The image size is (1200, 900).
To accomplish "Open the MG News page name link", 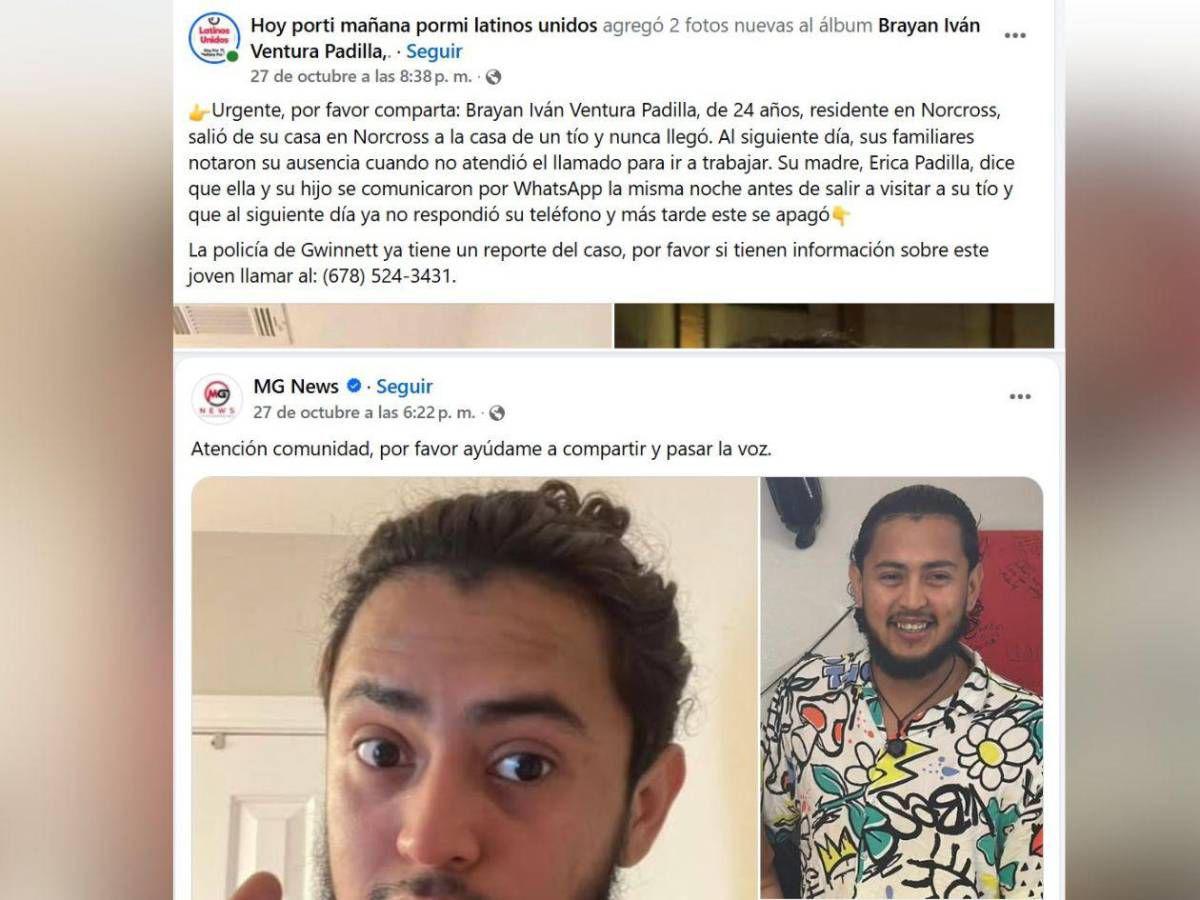I will point(296,386).
